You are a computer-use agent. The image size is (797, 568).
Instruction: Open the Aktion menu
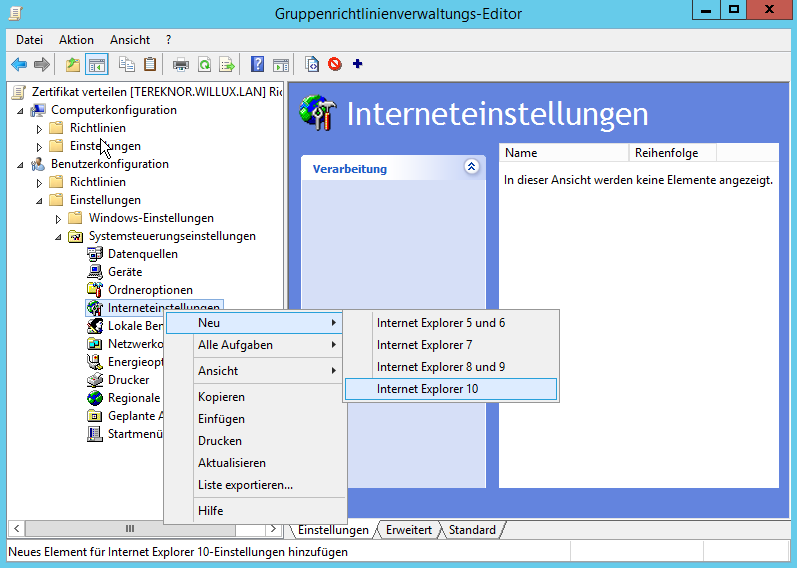[76, 40]
